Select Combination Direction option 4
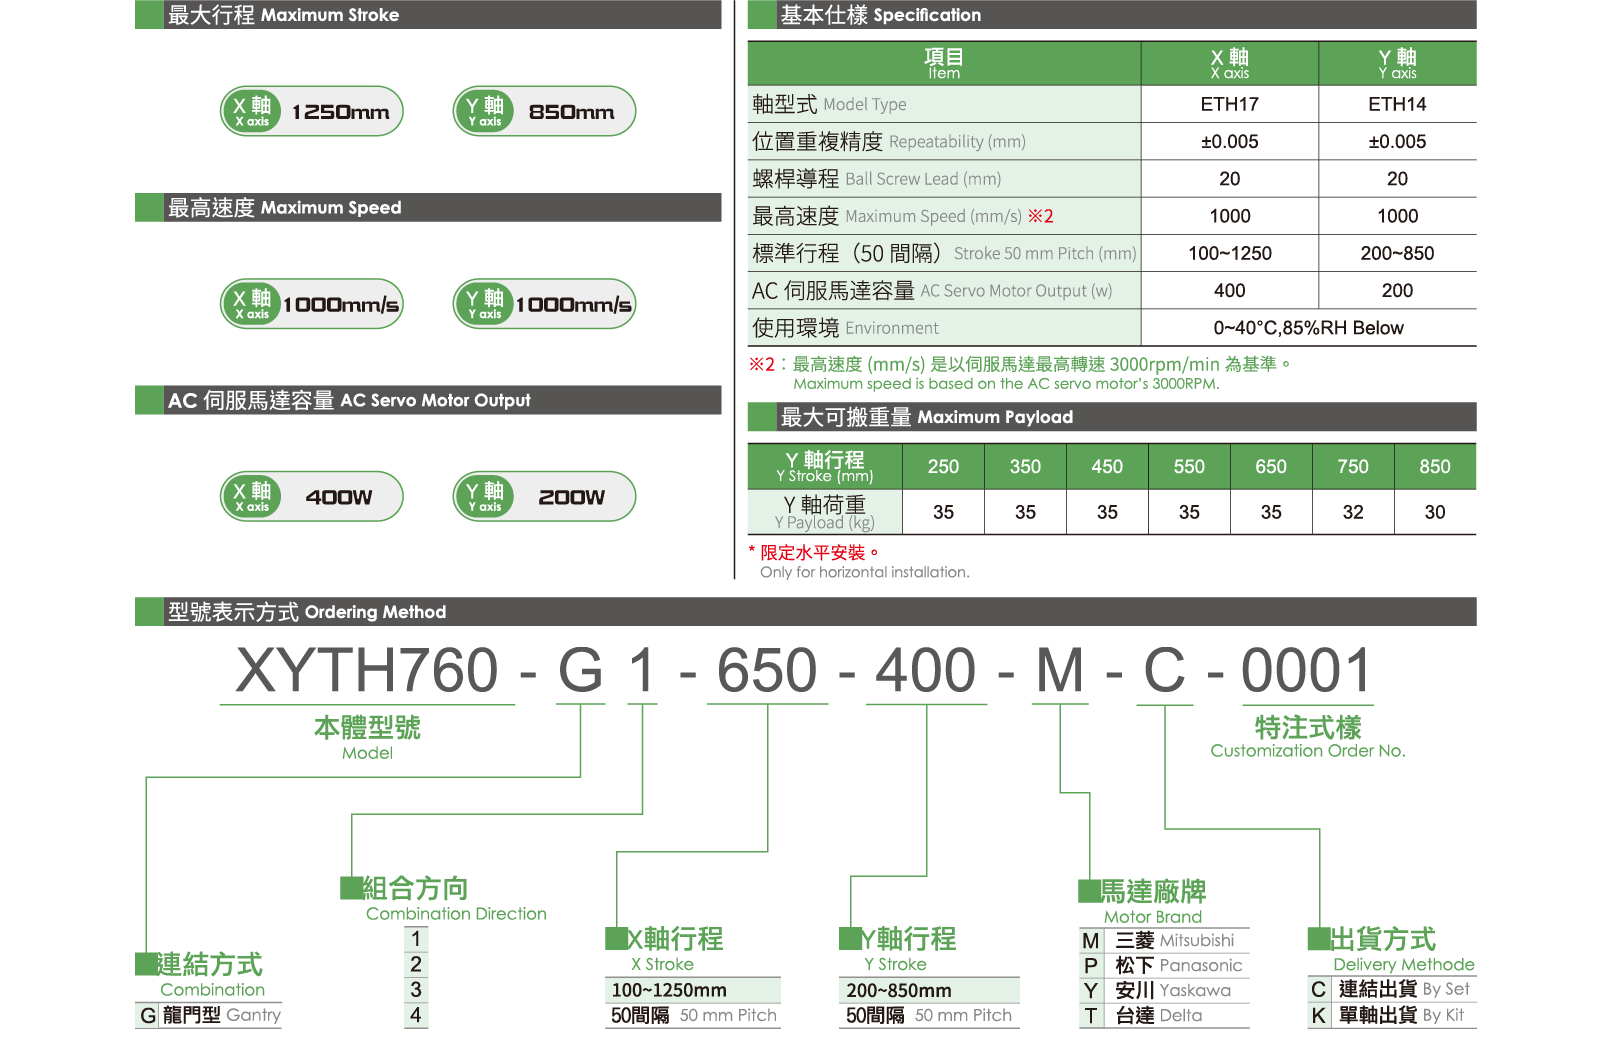Image resolution: width=1613 pixels, height=1053 pixels. (416, 1015)
